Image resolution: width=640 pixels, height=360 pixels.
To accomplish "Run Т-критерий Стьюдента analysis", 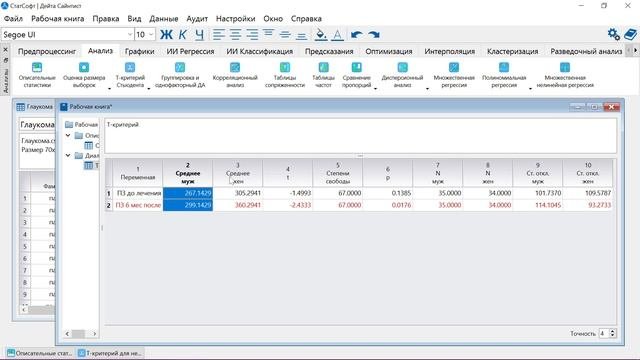I will [x=130, y=75].
